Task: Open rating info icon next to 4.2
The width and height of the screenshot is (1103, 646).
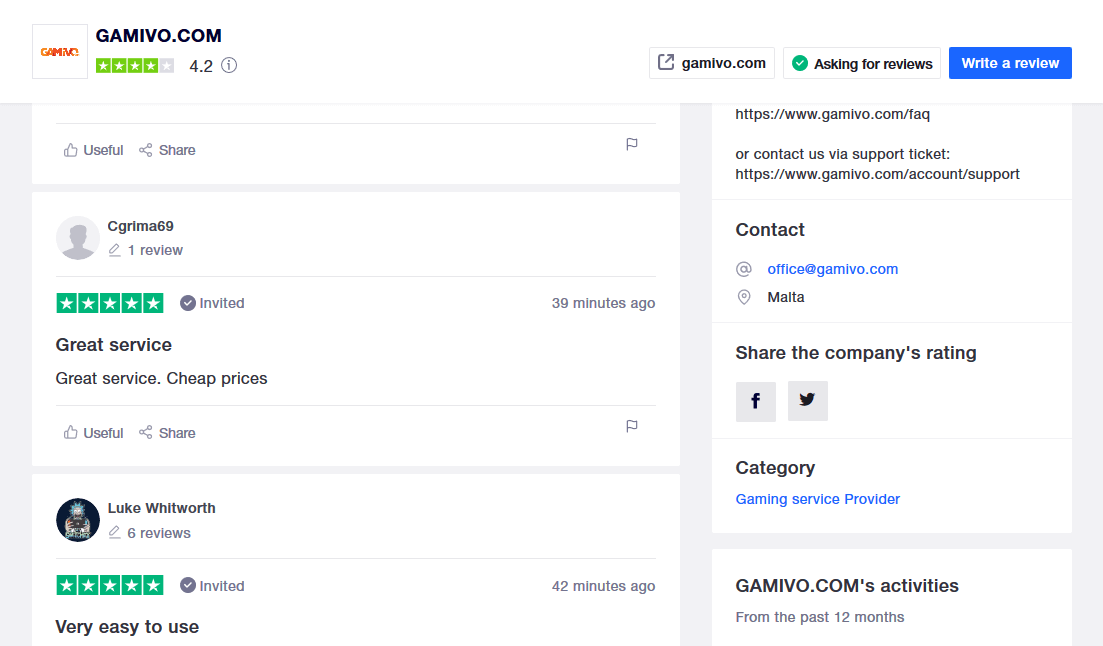Action: (229, 65)
